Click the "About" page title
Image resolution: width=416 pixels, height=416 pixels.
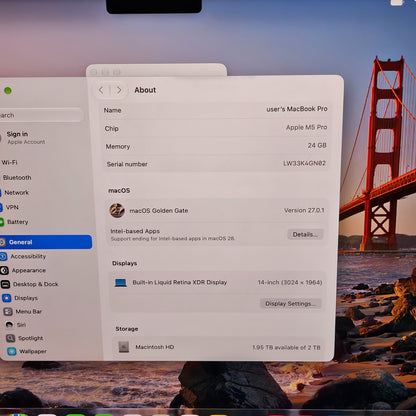145,90
